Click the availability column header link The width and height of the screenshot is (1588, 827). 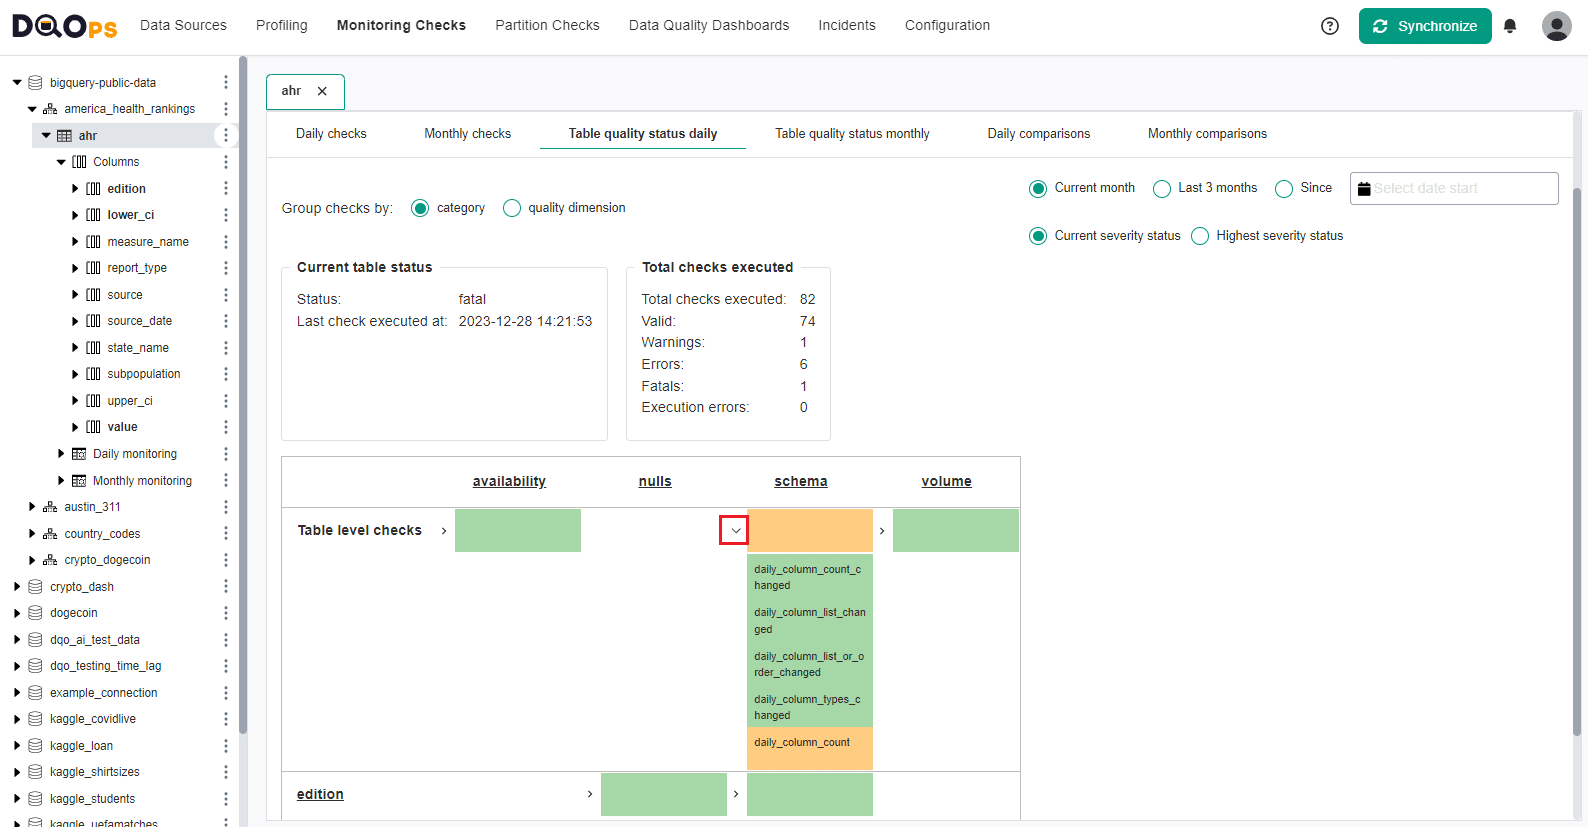[x=509, y=481]
